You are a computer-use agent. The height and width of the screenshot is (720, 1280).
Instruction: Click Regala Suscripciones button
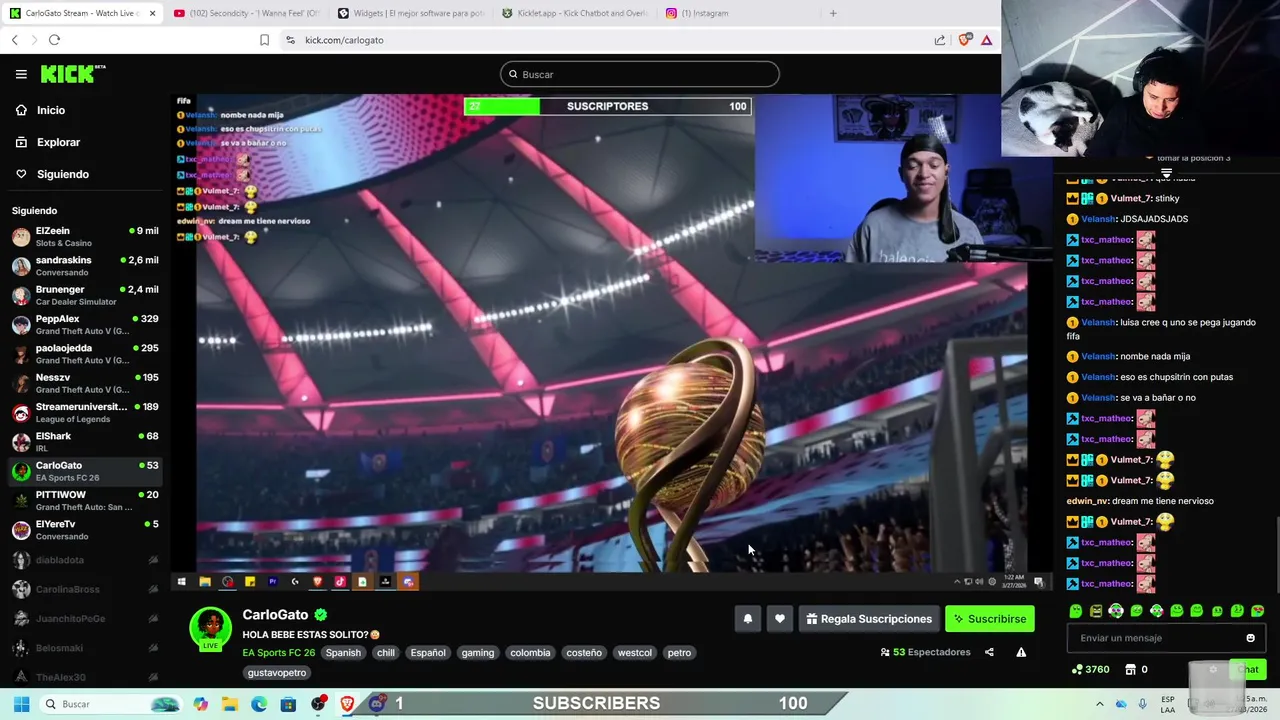point(868,619)
